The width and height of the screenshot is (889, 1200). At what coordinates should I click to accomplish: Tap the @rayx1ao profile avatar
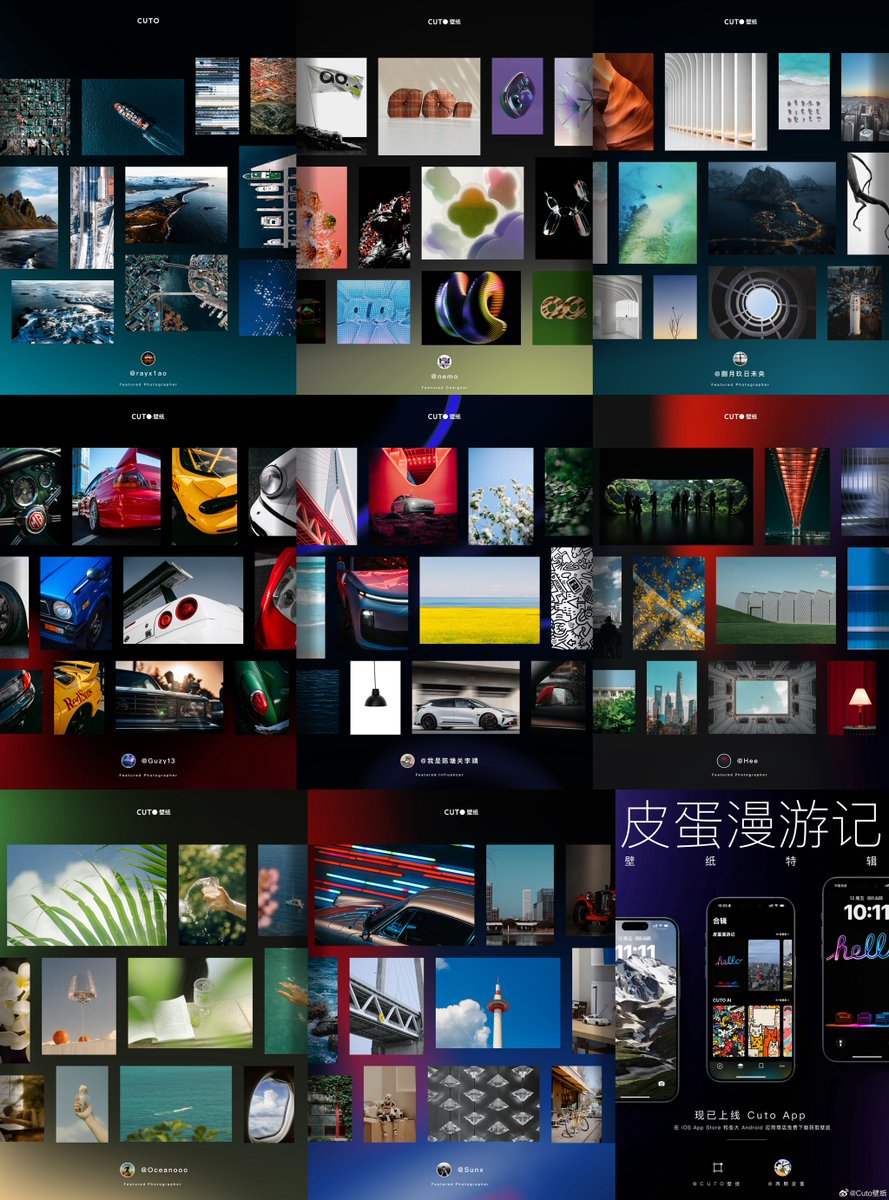[148, 358]
